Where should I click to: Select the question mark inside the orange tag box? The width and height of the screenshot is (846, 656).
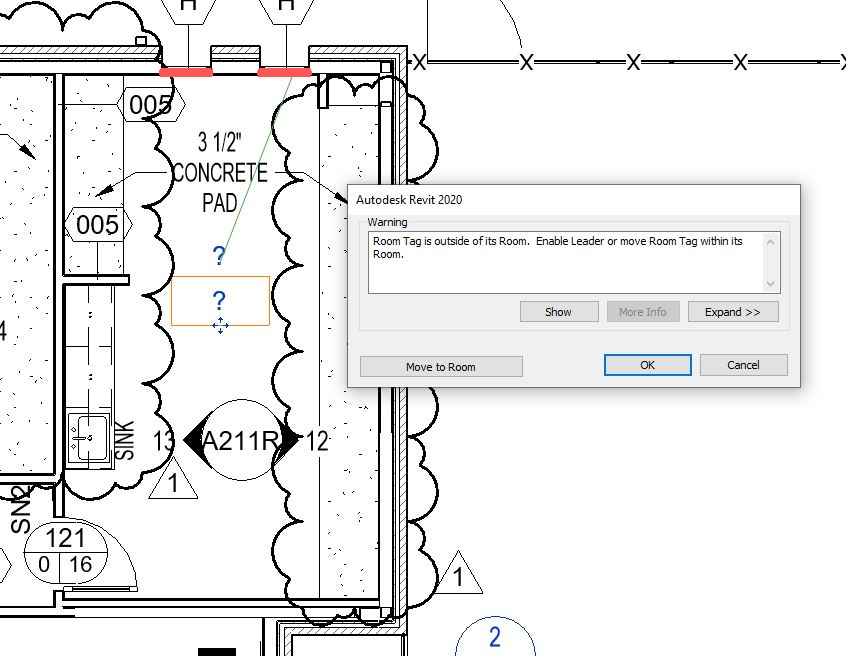coord(219,300)
